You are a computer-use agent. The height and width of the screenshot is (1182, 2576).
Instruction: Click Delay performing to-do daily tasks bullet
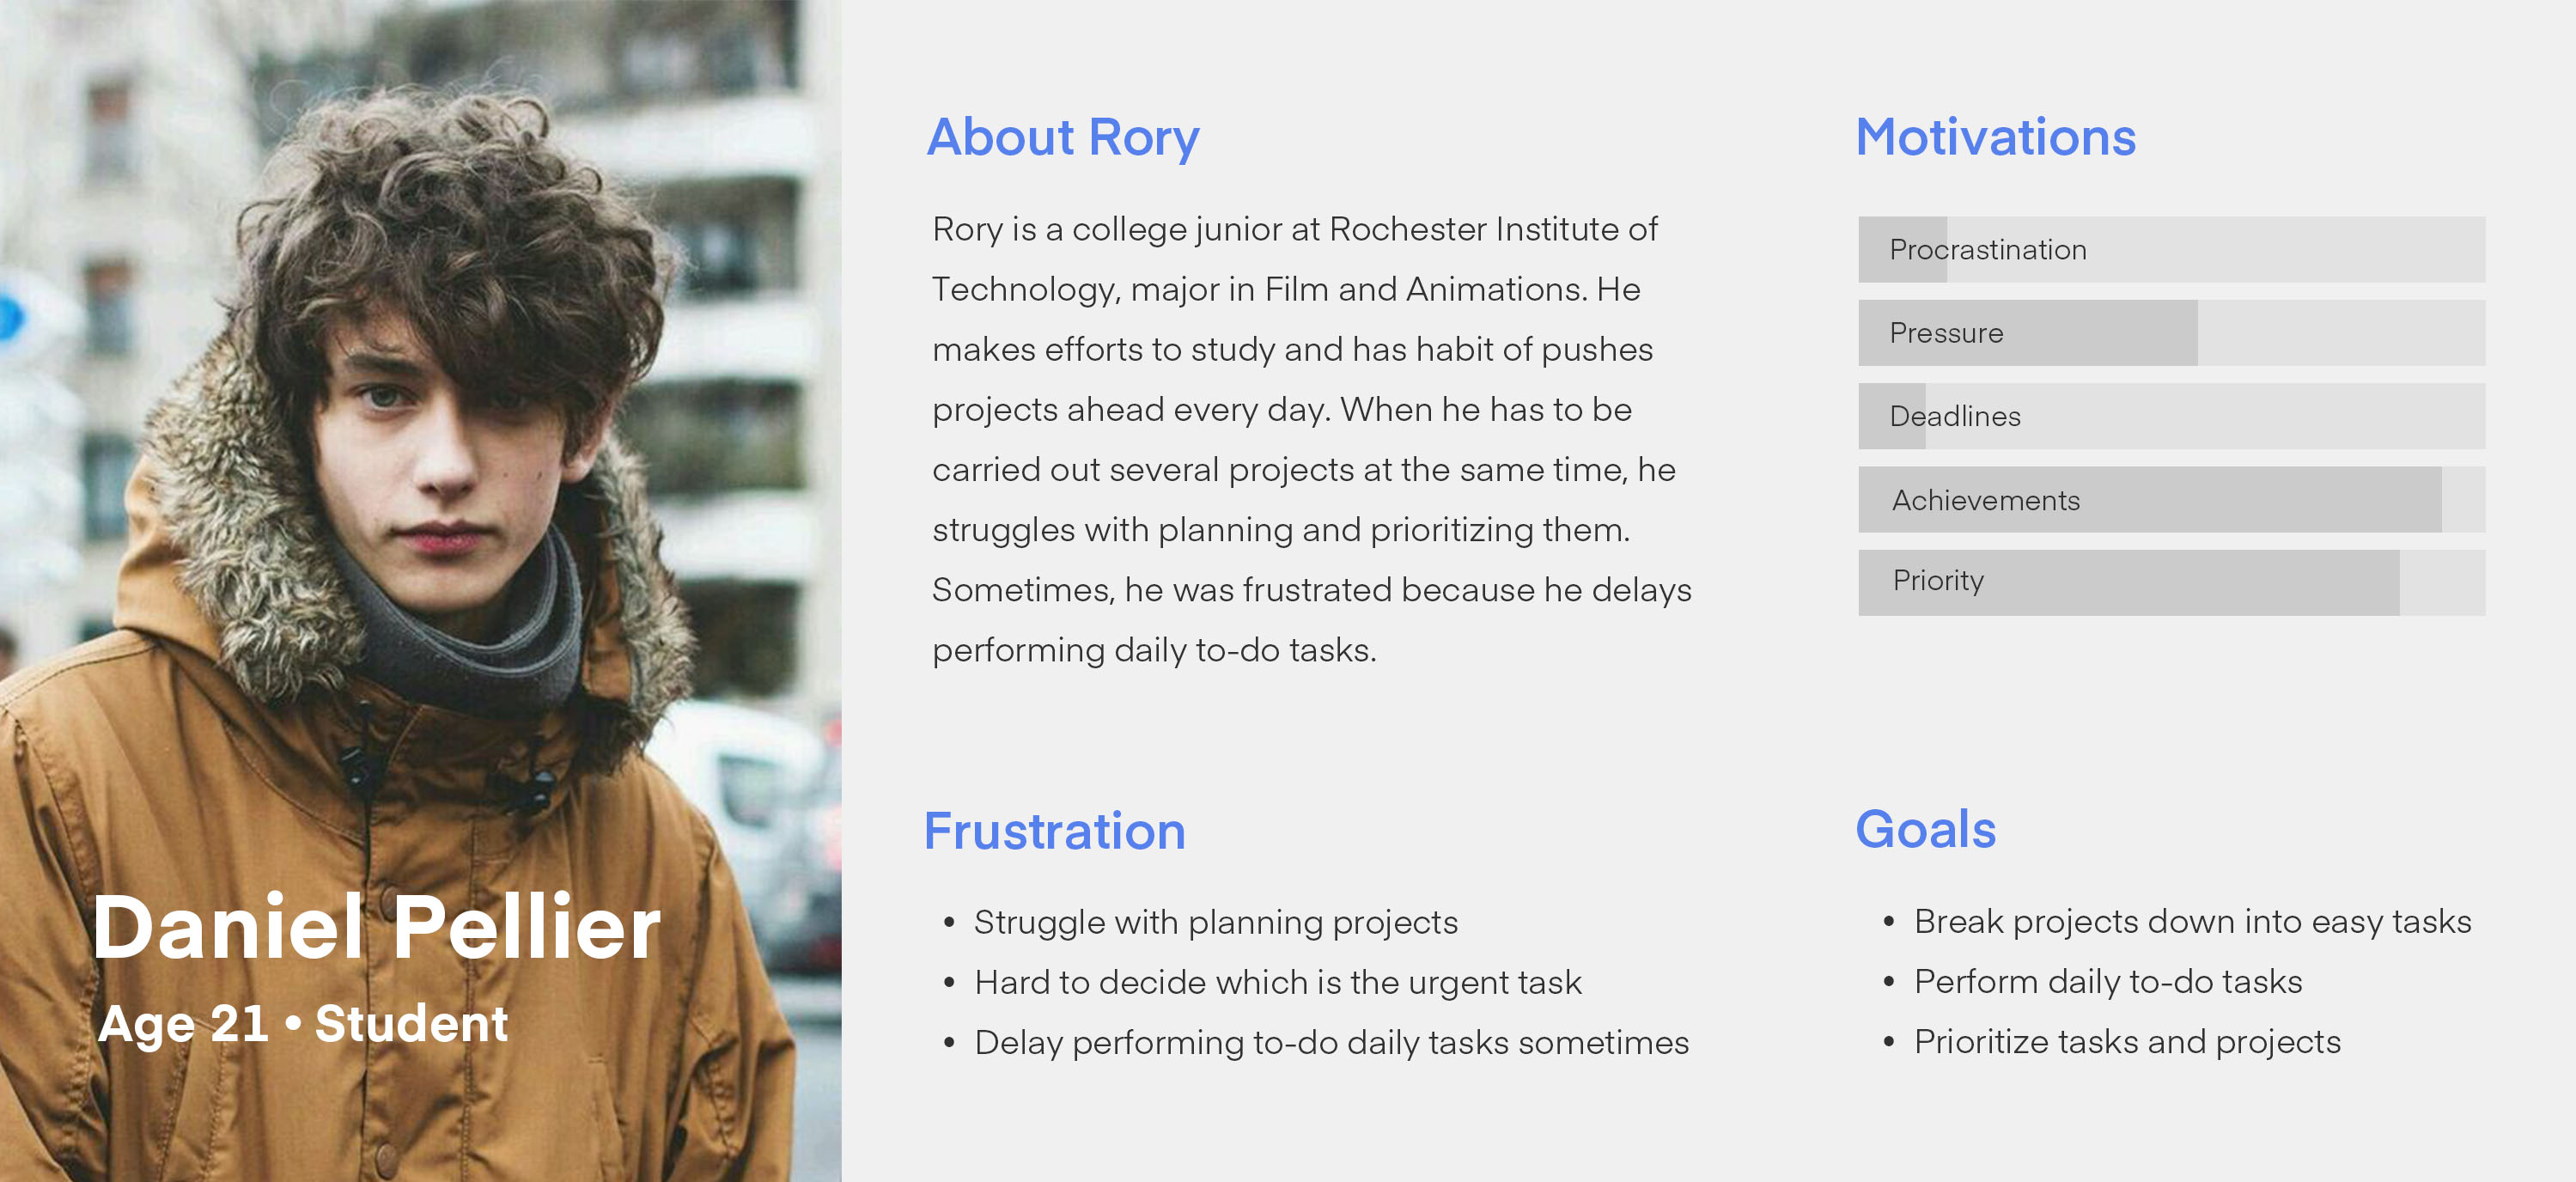tap(1331, 1042)
